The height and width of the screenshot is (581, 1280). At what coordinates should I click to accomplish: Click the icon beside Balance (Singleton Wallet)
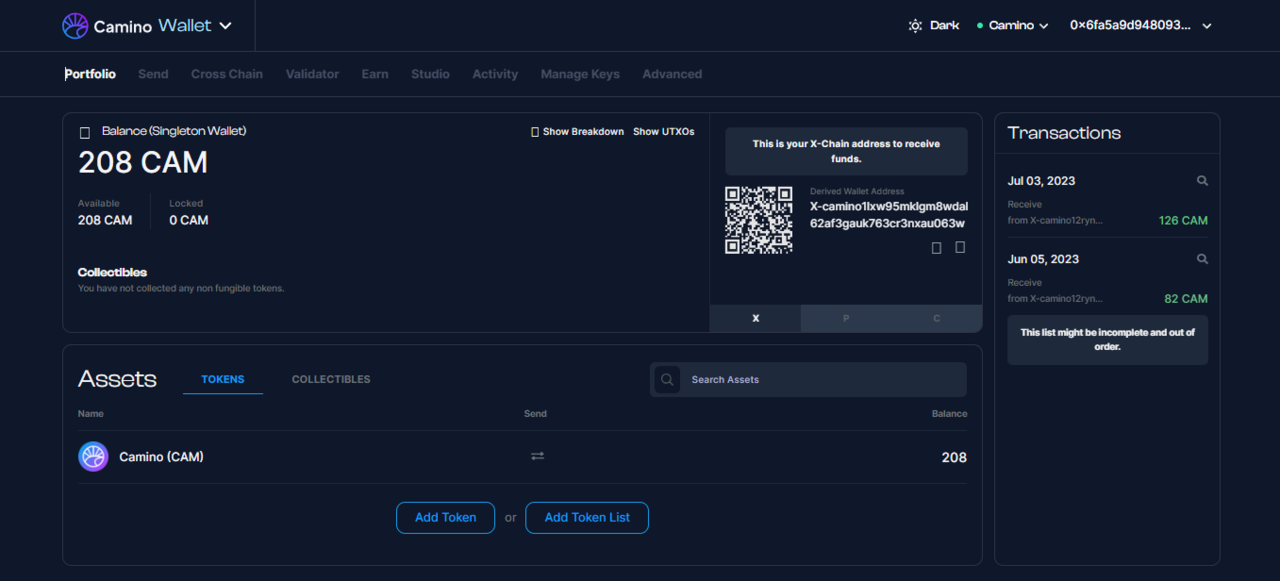(85, 132)
